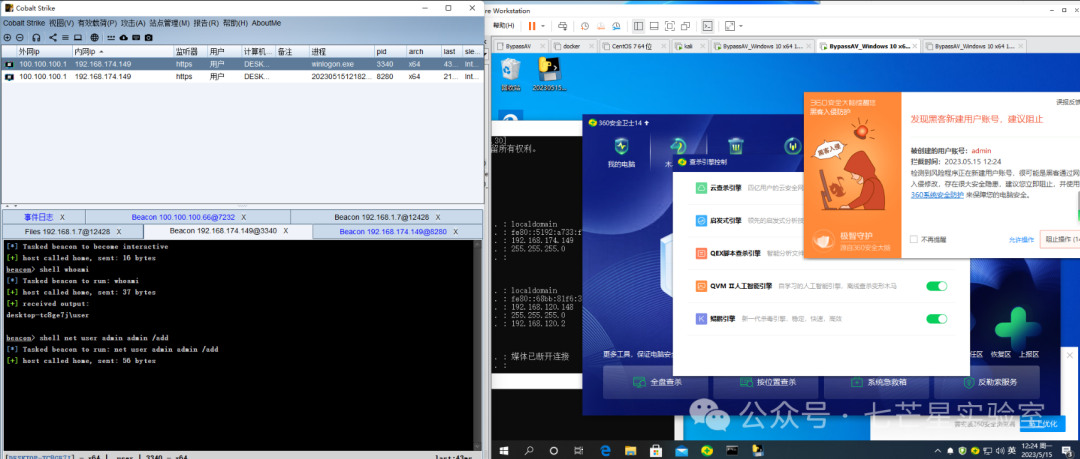1080x459 pixels.
Task: Switch VMware to Unity mode icon
Action: [685, 26]
